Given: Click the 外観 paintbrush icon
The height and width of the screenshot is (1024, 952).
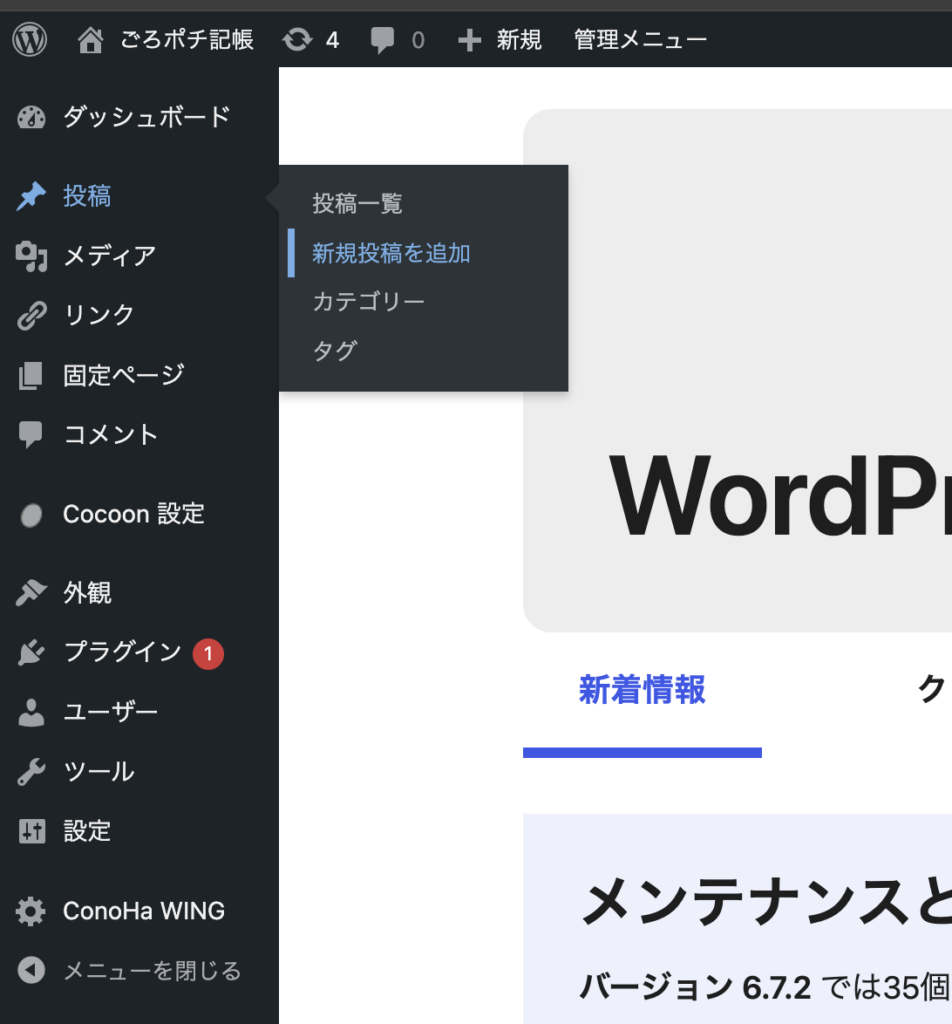Looking at the screenshot, I should tap(31, 593).
